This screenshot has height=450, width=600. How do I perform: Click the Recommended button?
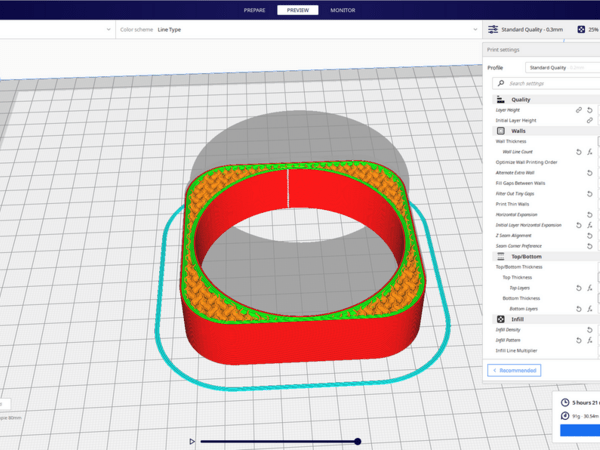pyautogui.click(x=515, y=370)
